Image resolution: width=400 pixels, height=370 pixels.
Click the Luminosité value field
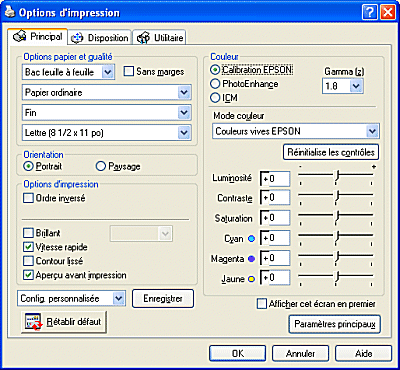pos(275,179)
